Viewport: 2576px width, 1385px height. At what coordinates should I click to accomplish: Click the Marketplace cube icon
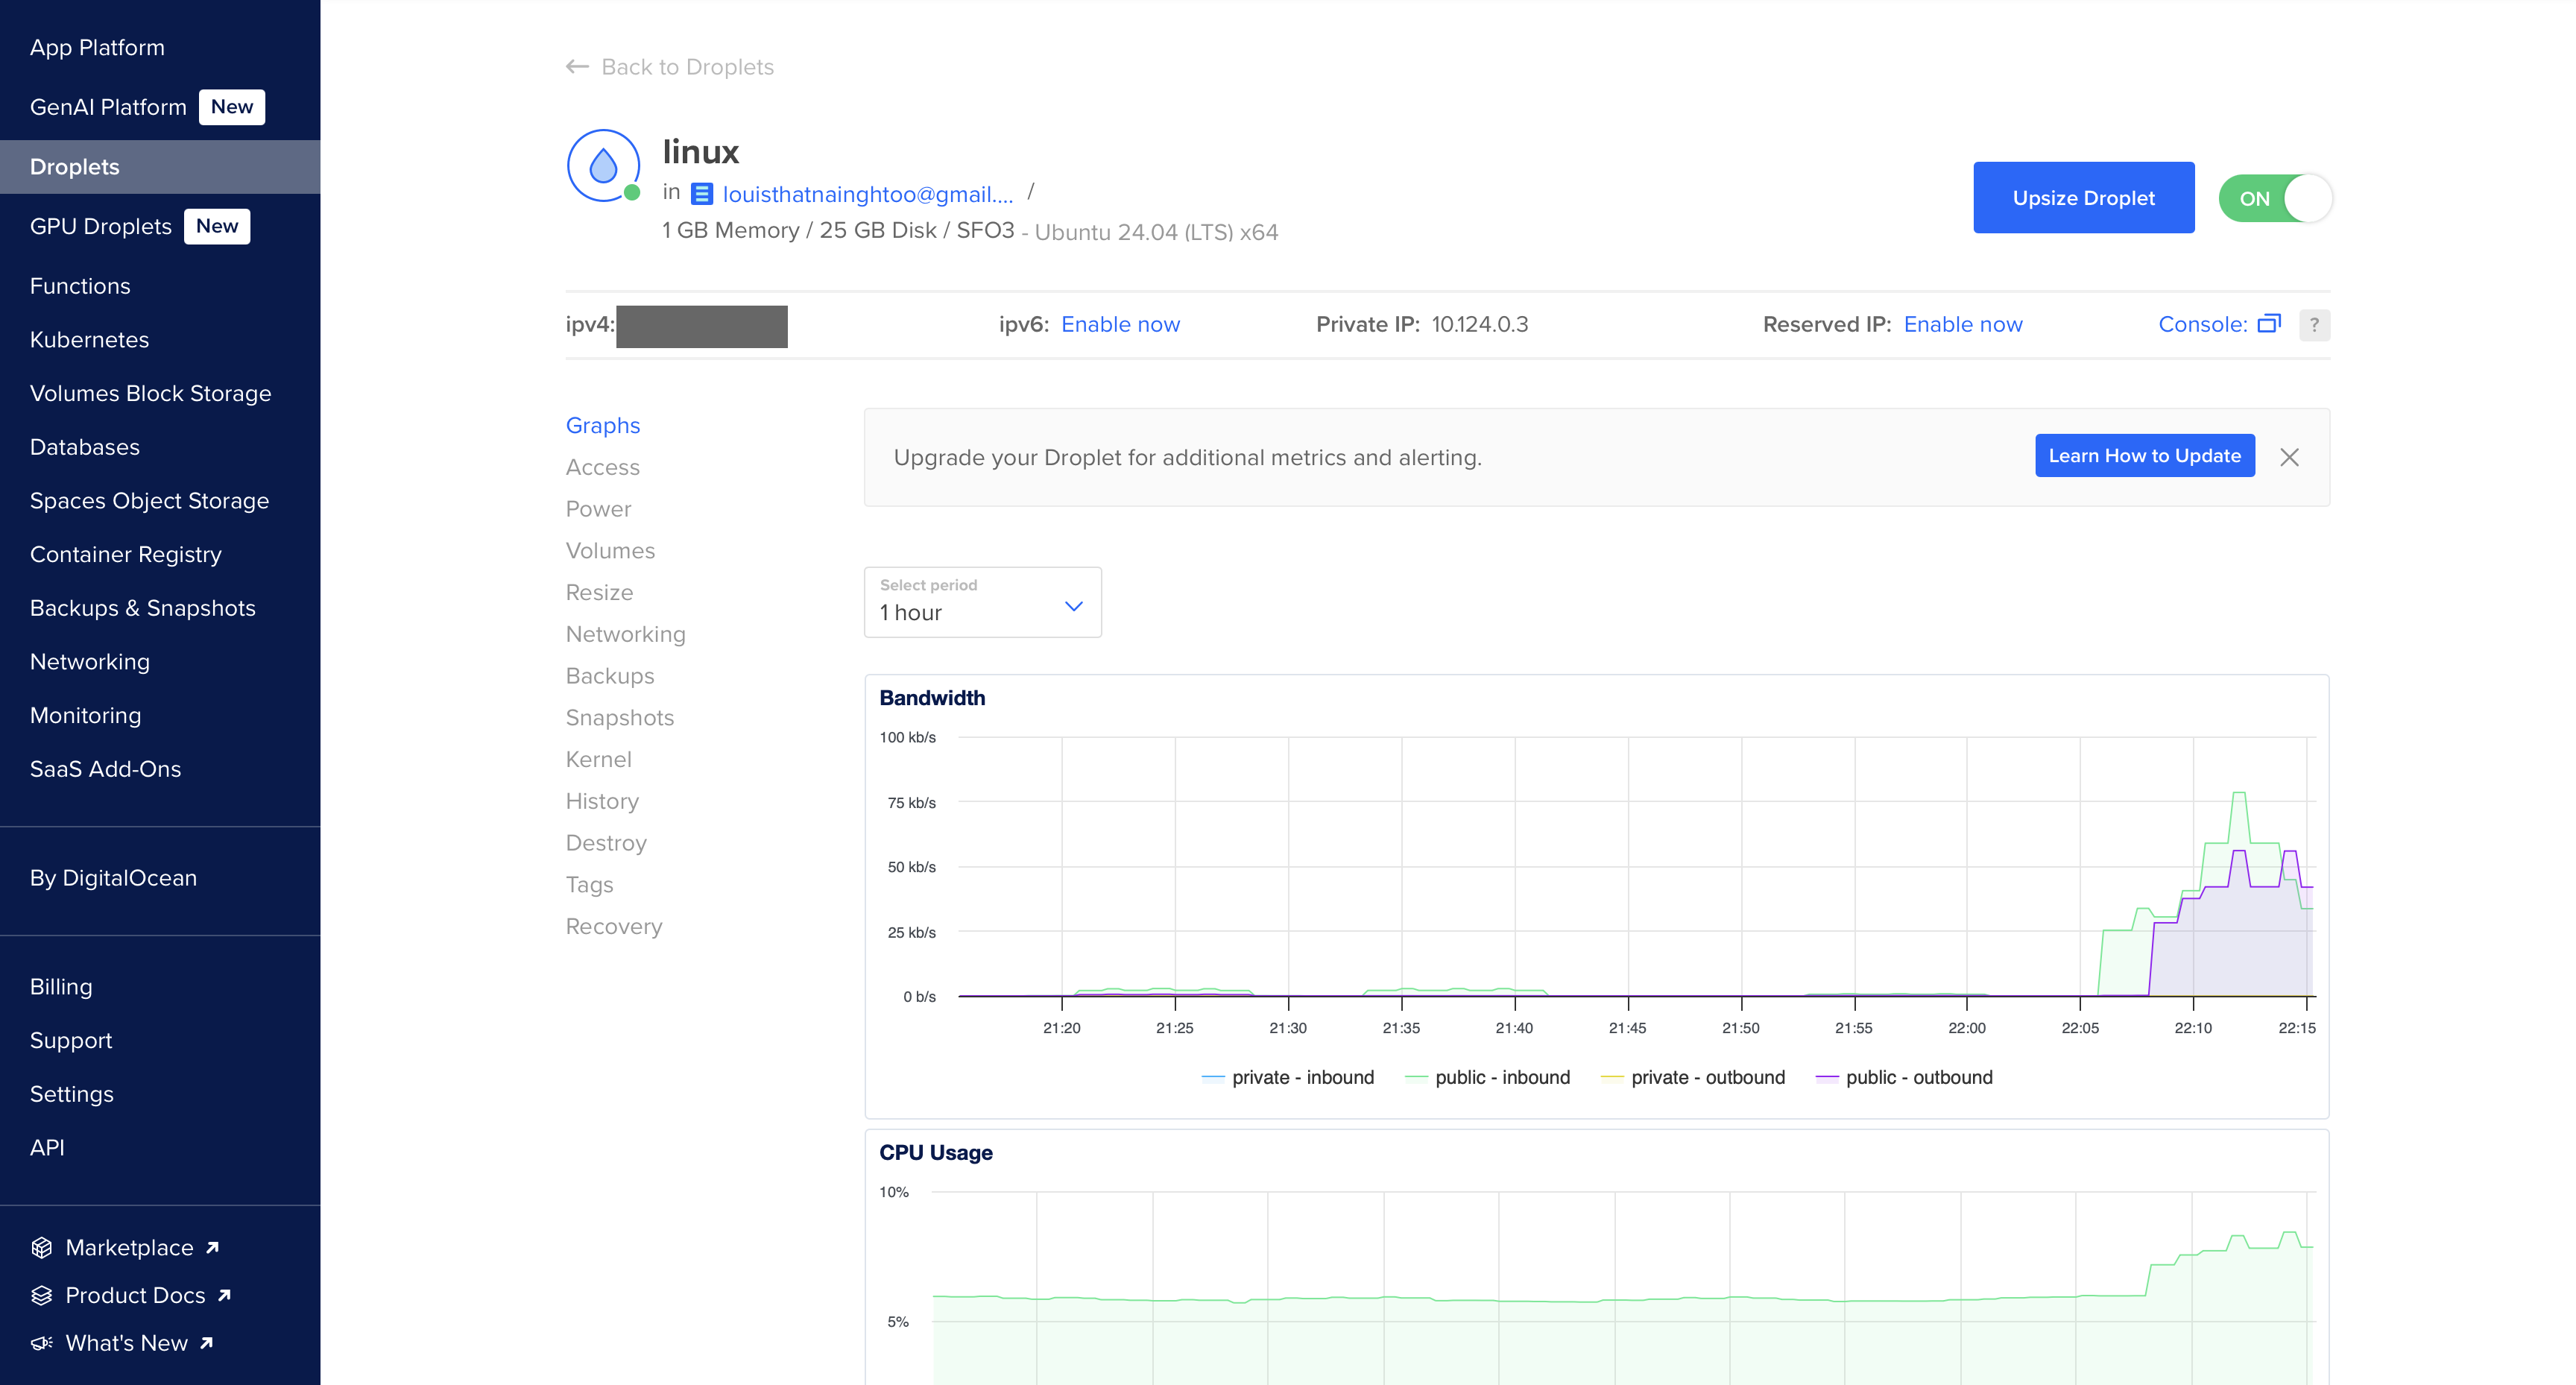42,1247
